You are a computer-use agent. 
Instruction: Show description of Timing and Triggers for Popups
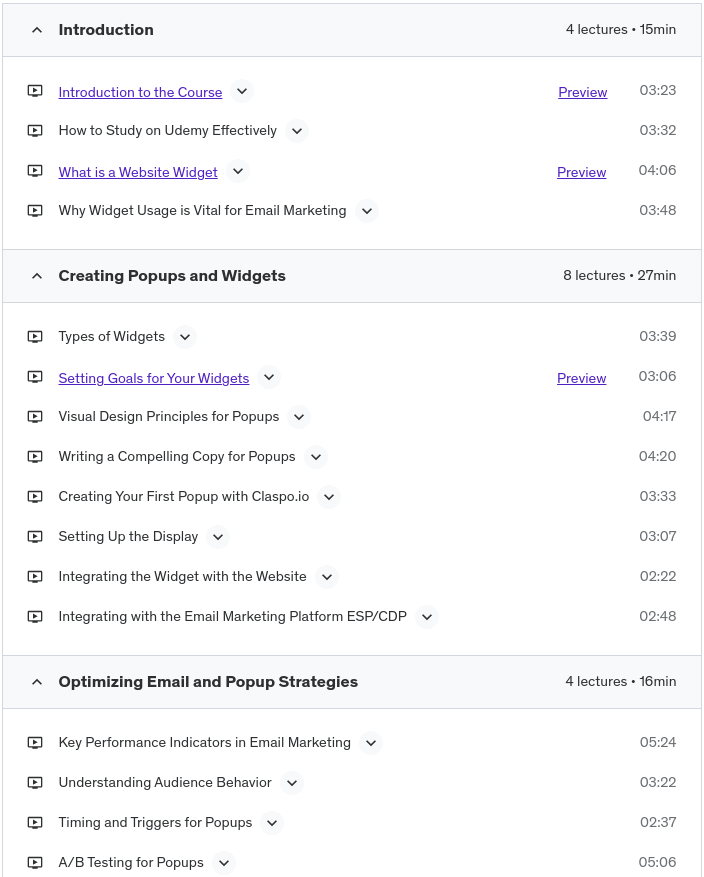tap(272, 823)
